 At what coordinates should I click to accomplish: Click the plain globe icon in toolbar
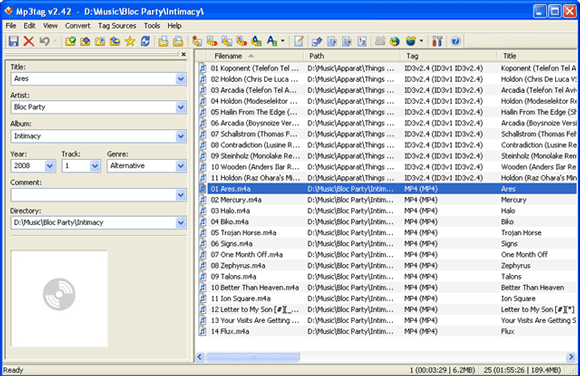(395, 41)
